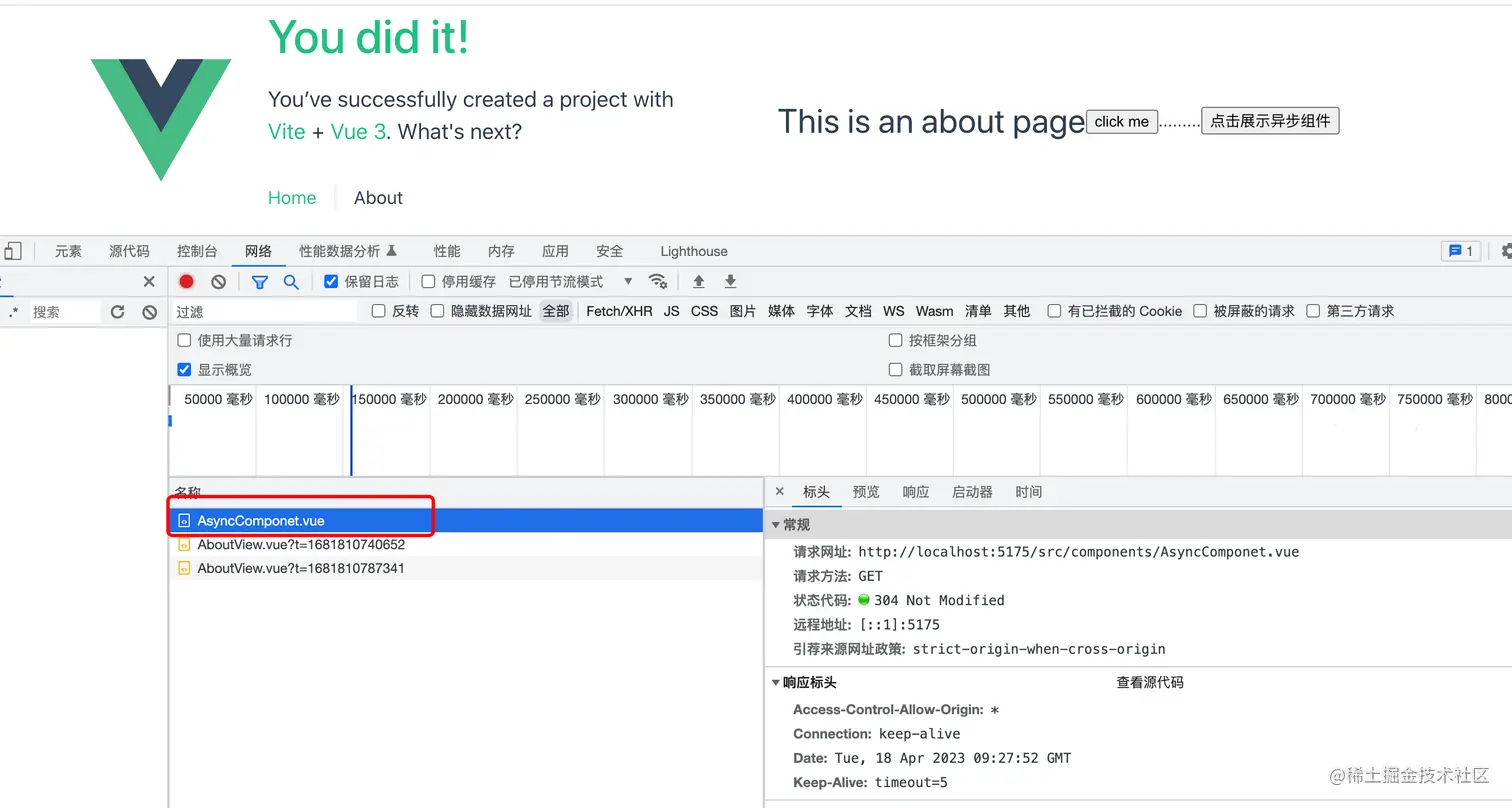Open the issues message counter badge
Screen dimensions: 1512x808
(x=1461, y=251)
